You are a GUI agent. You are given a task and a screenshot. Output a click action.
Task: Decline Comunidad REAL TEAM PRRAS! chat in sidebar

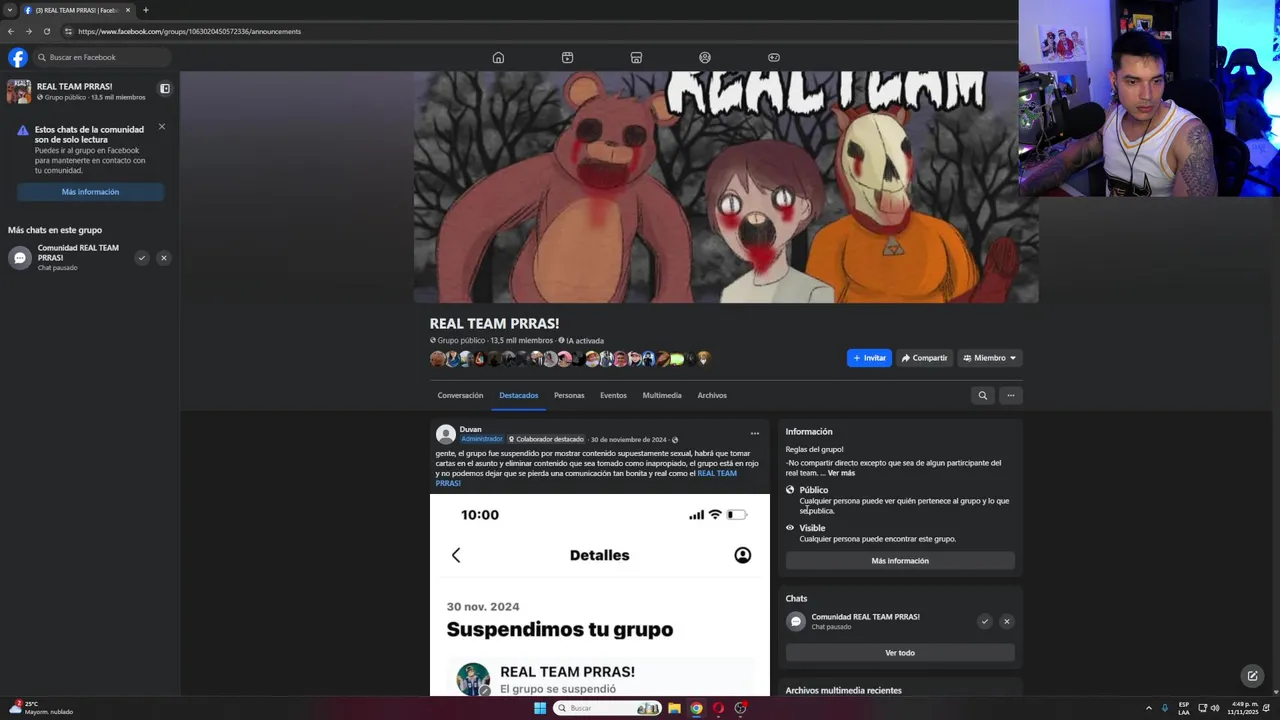pyautogui.click(x=164, y=258)
